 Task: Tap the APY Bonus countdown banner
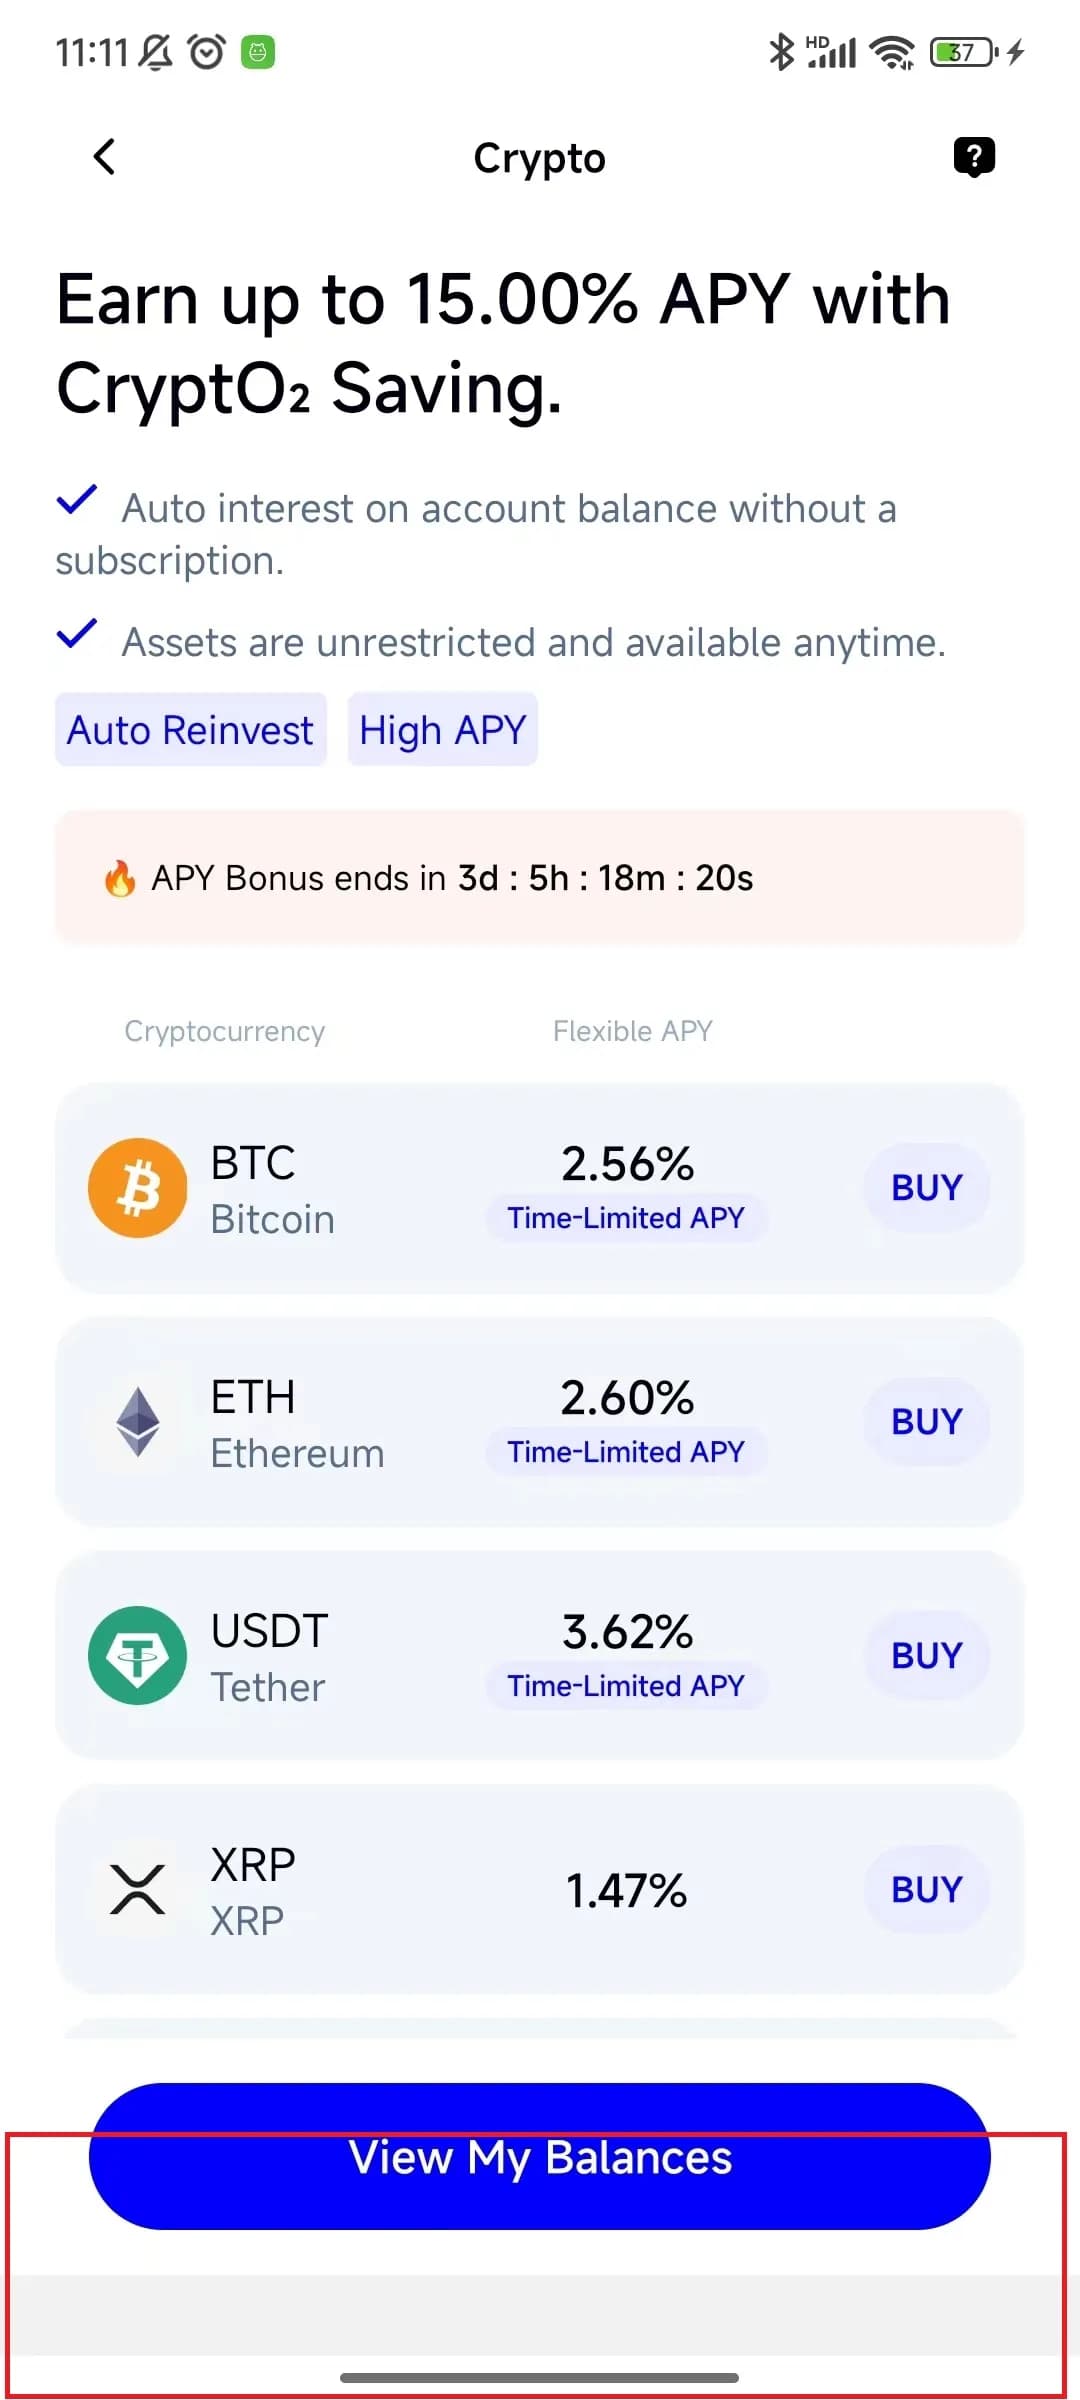tap(540, 878)
